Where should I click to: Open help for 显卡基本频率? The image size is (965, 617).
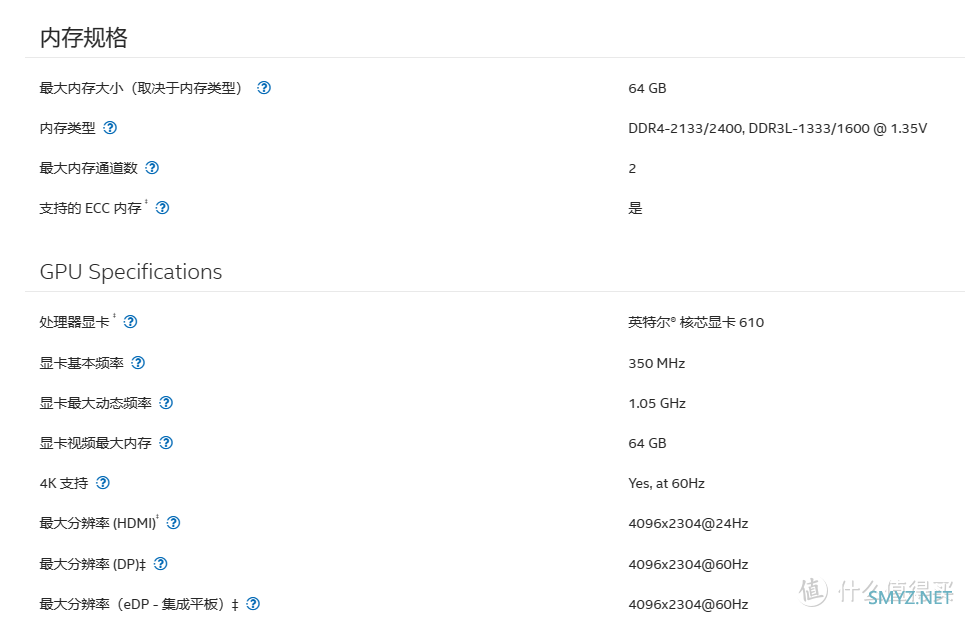138,363
